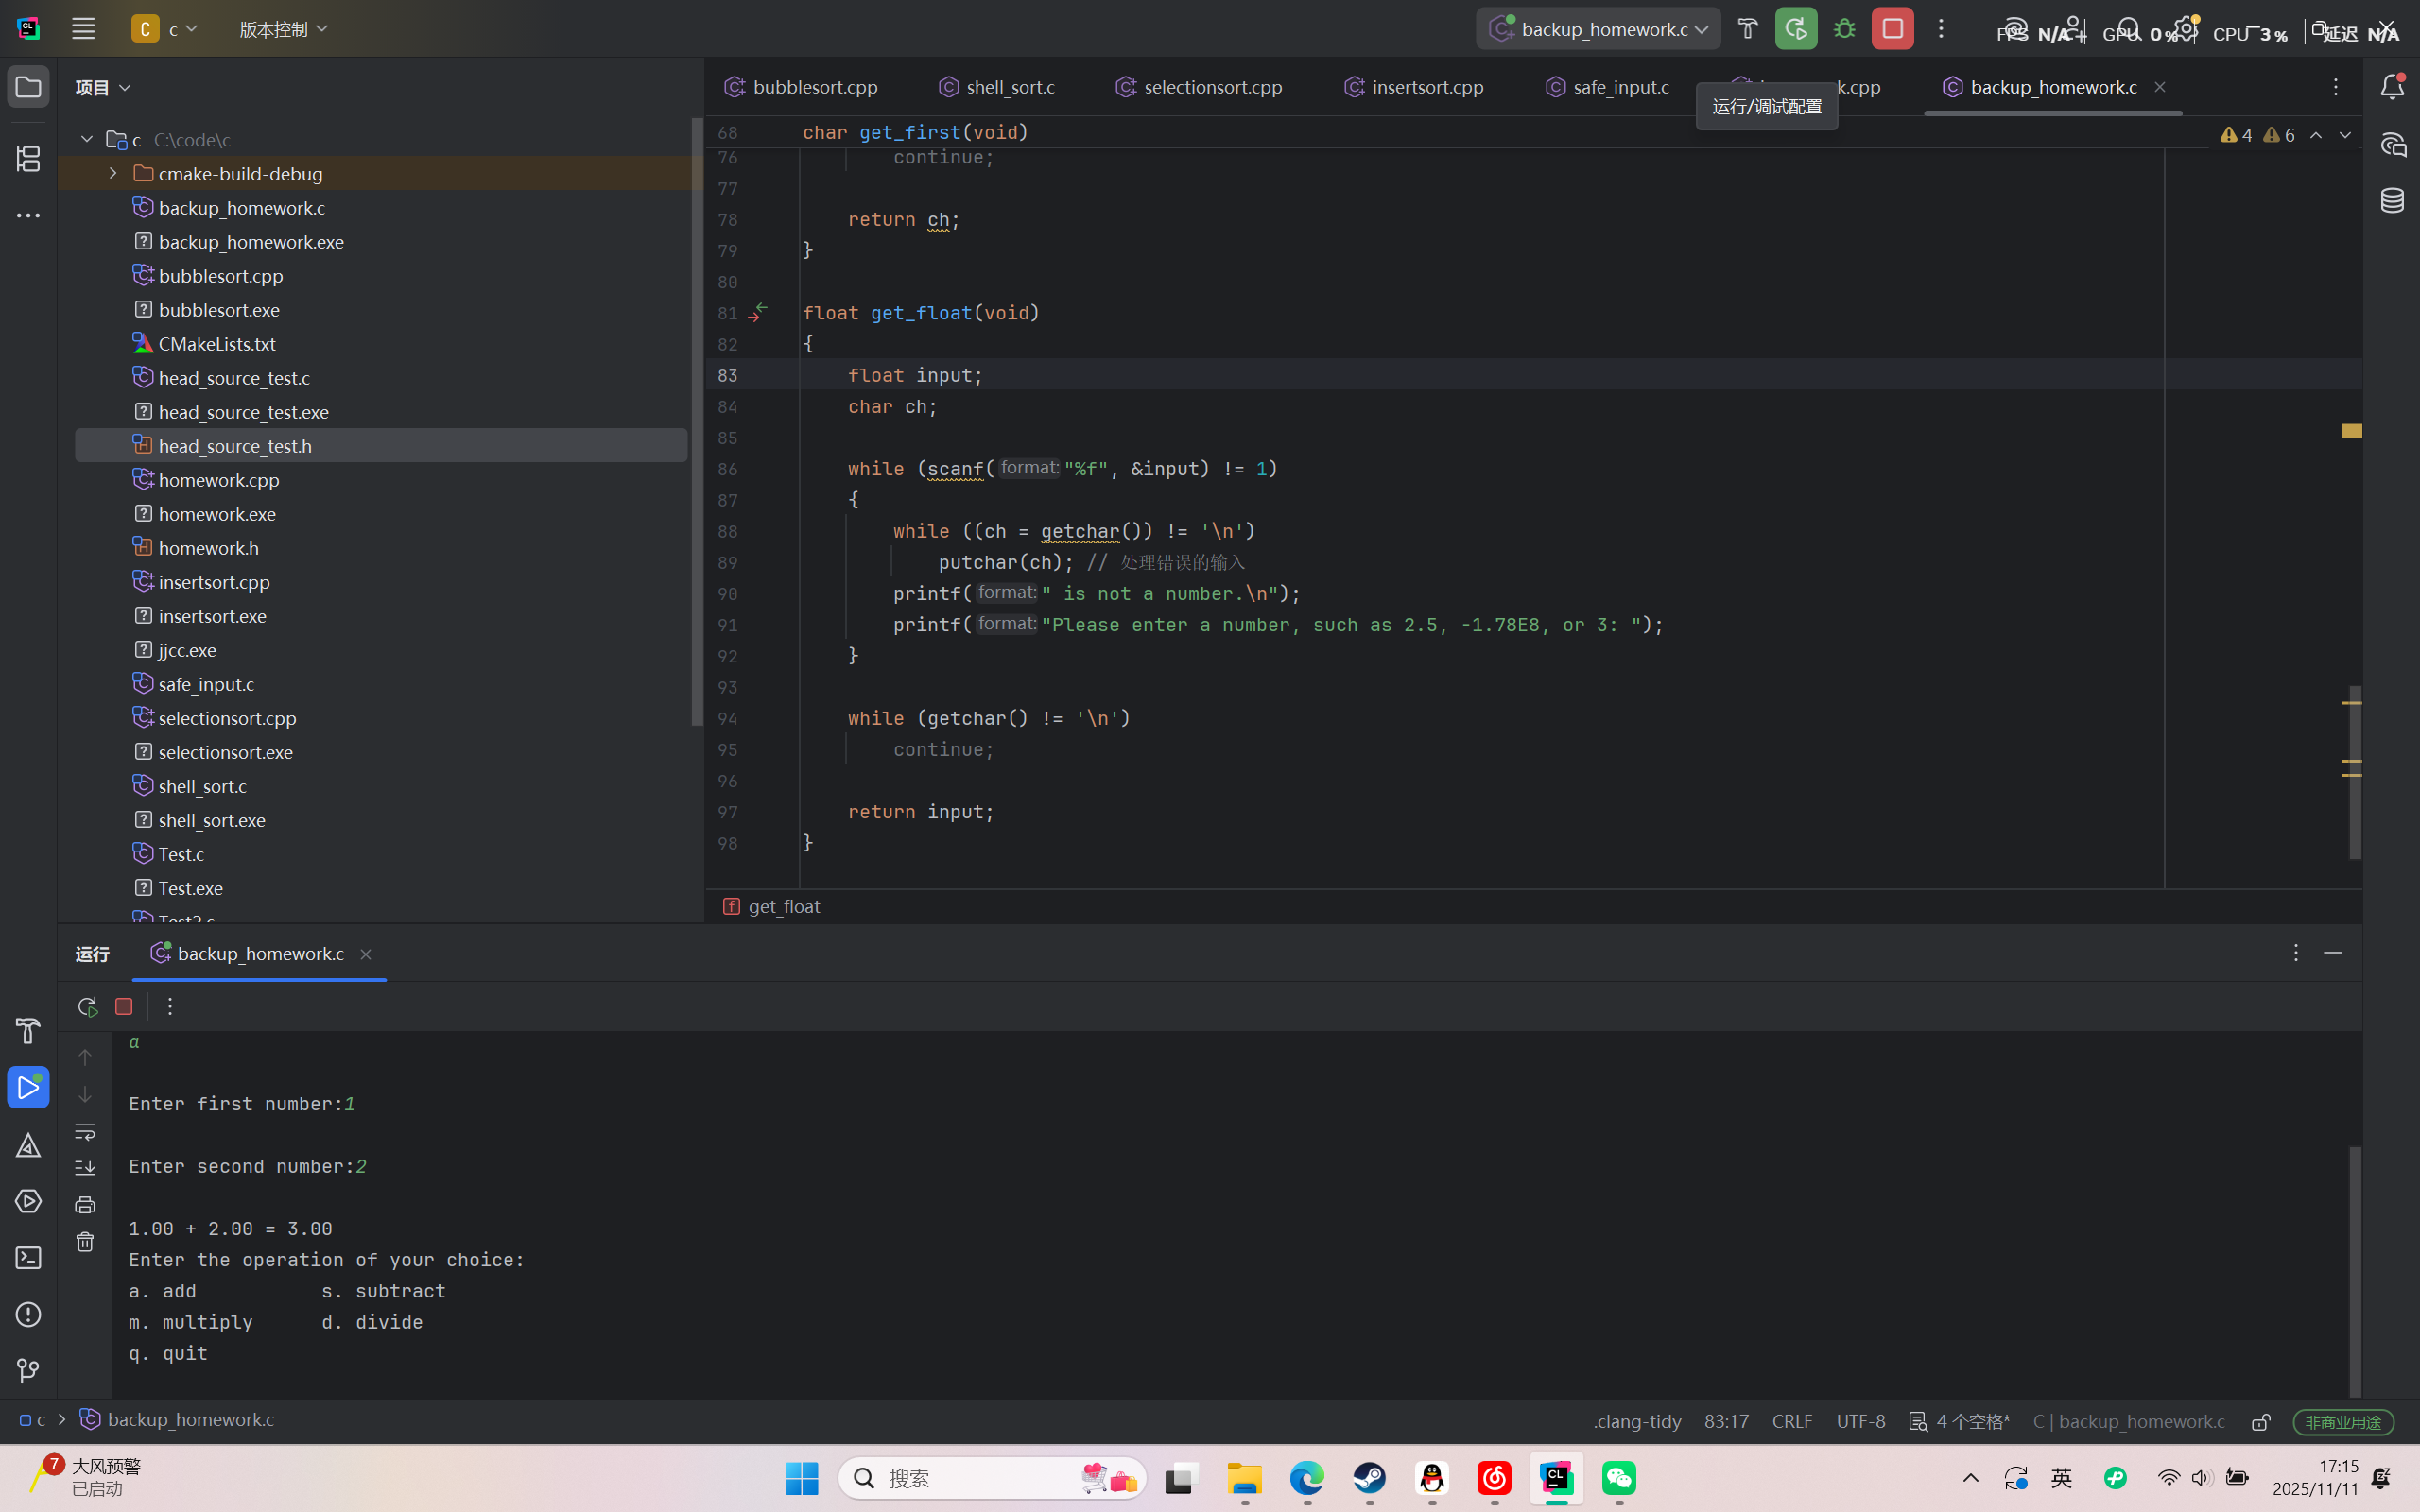Click the Debug bug icon
This screenshot has height=1512, width=2420.
coord(1844,29)
